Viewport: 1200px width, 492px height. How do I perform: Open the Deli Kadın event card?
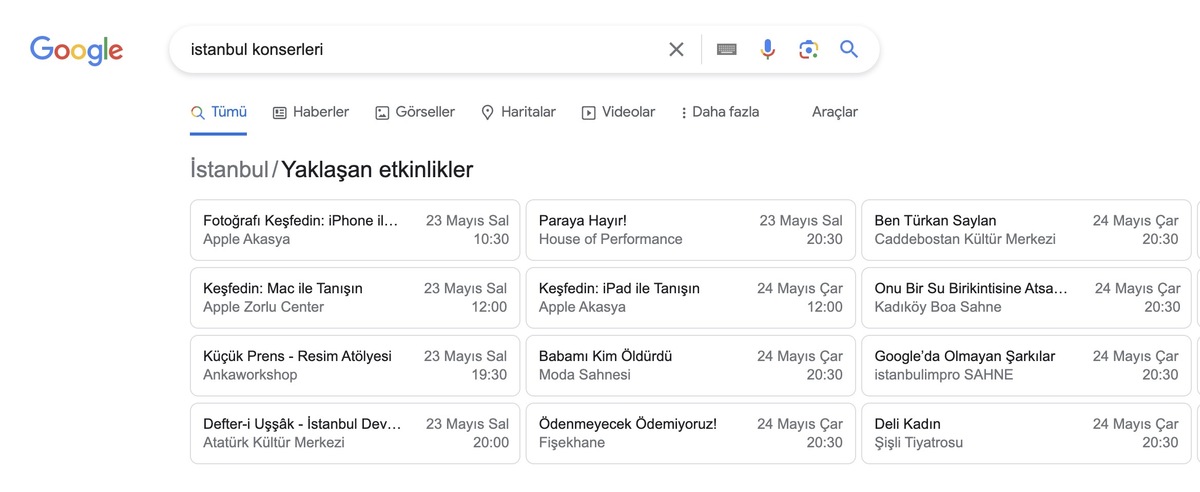[1026, 433]
